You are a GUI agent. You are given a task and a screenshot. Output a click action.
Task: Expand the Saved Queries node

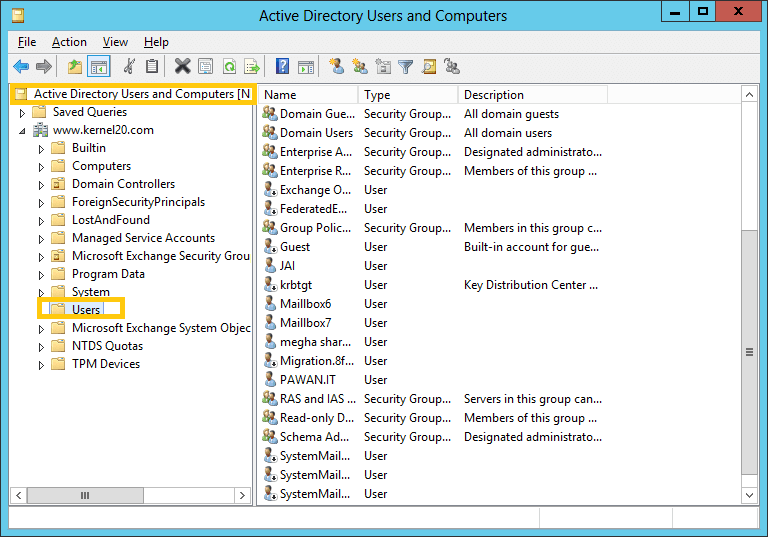coord(22,113)
